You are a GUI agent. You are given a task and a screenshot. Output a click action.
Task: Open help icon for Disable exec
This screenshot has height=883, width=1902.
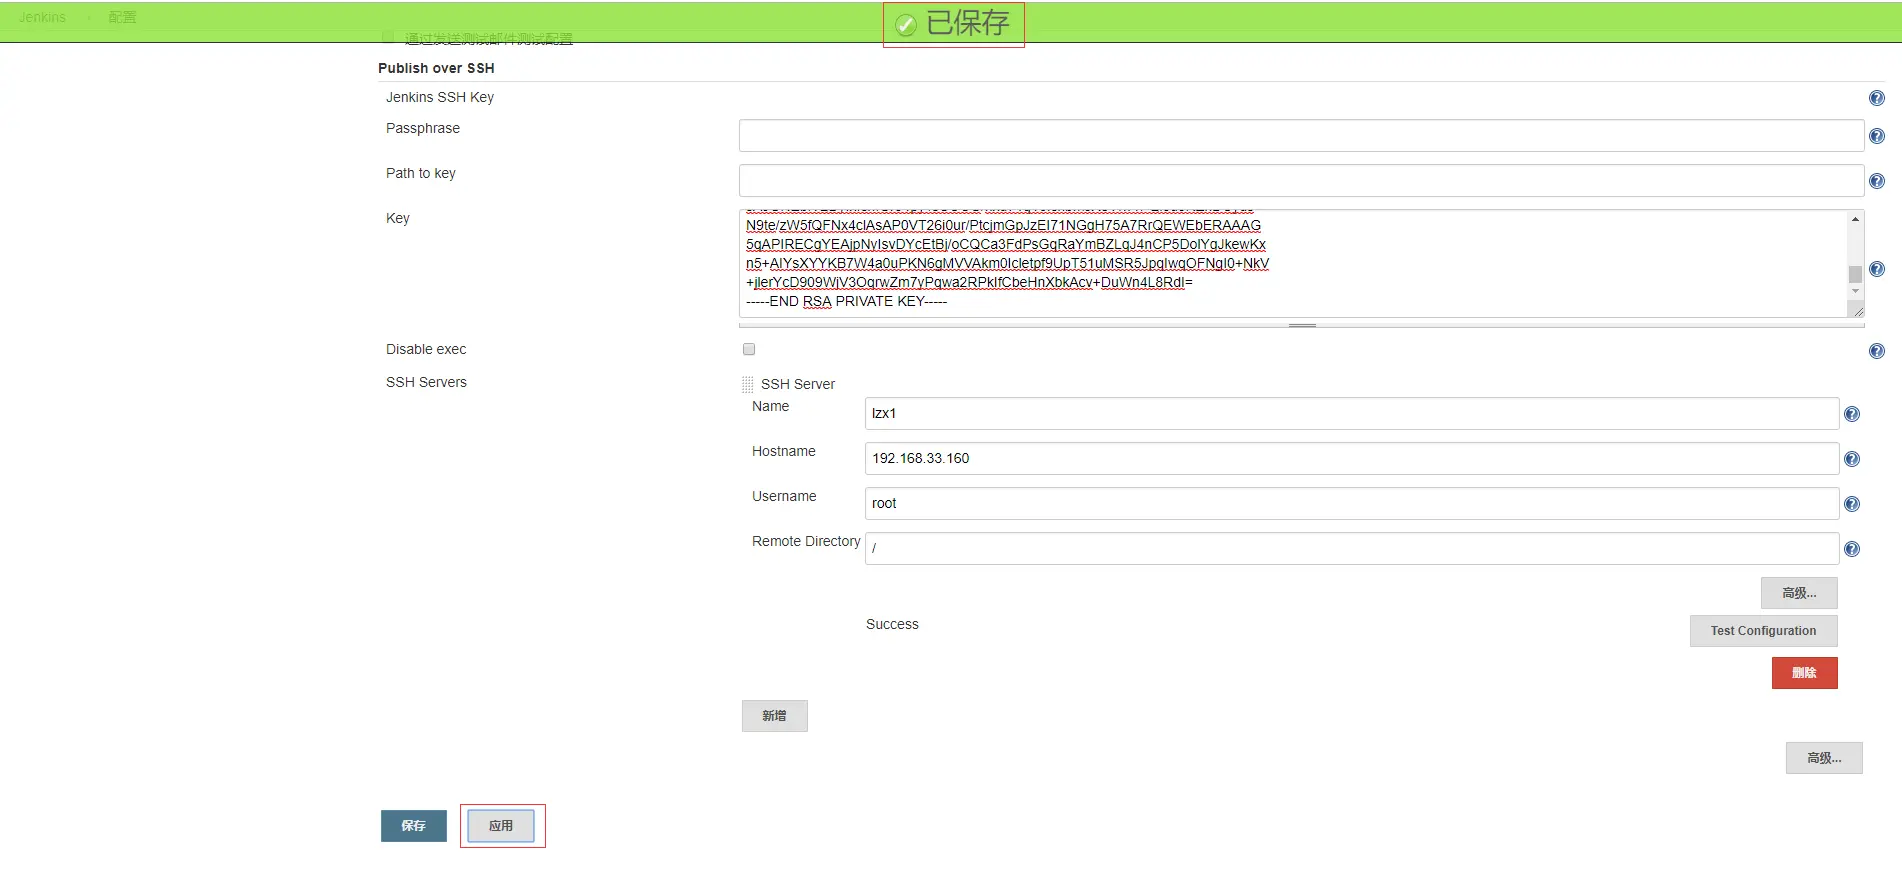(x=1876, y=351)
